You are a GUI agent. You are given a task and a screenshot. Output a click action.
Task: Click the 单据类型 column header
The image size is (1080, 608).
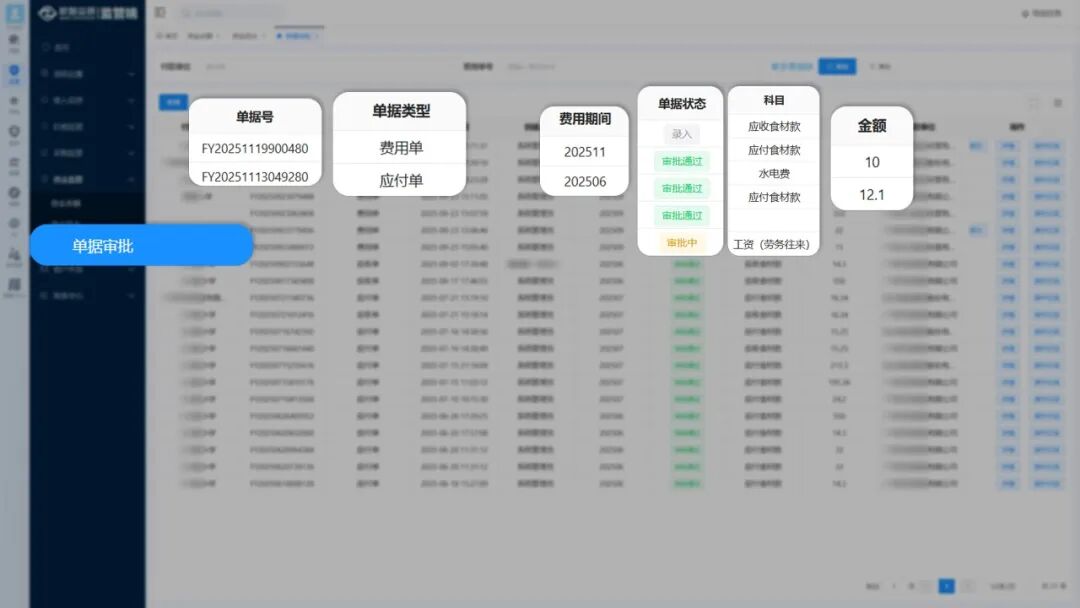[x=400, y=111]
